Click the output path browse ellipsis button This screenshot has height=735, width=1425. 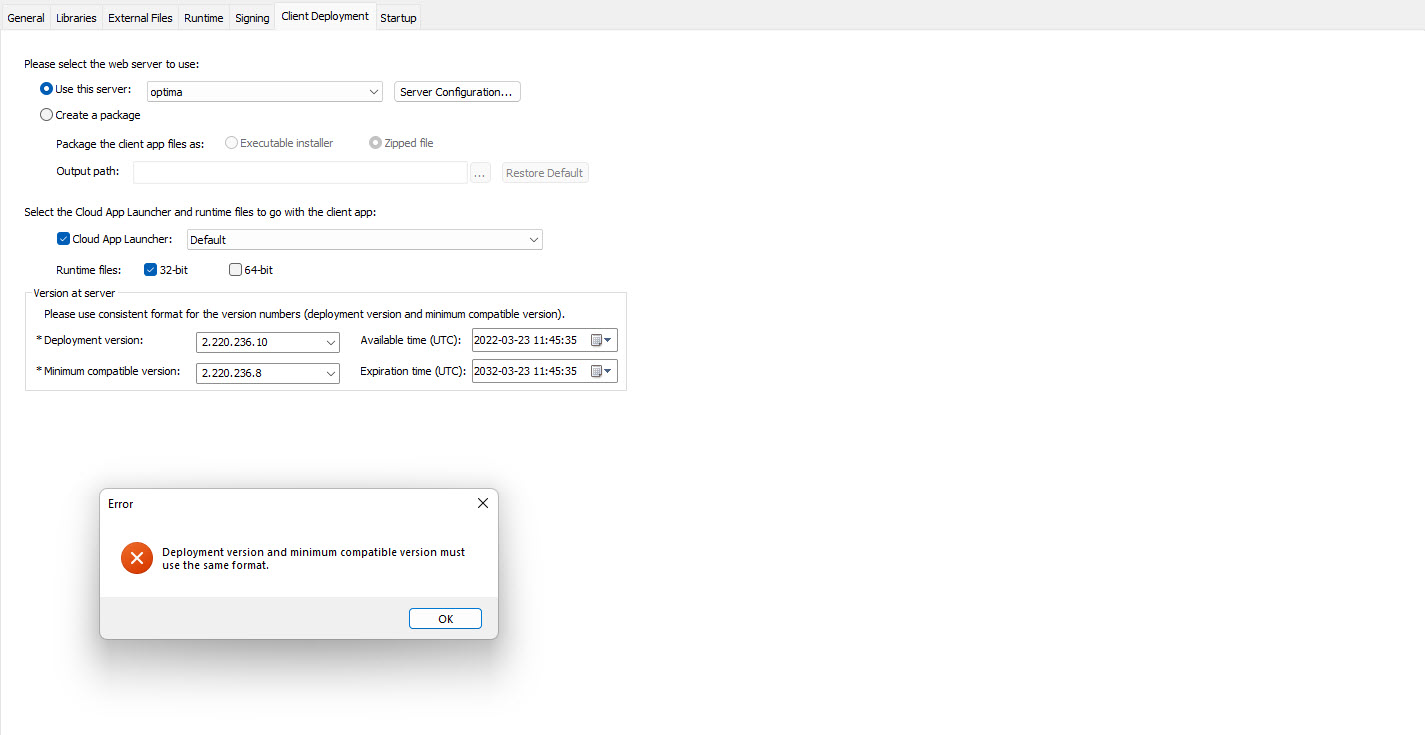(480, 173)
